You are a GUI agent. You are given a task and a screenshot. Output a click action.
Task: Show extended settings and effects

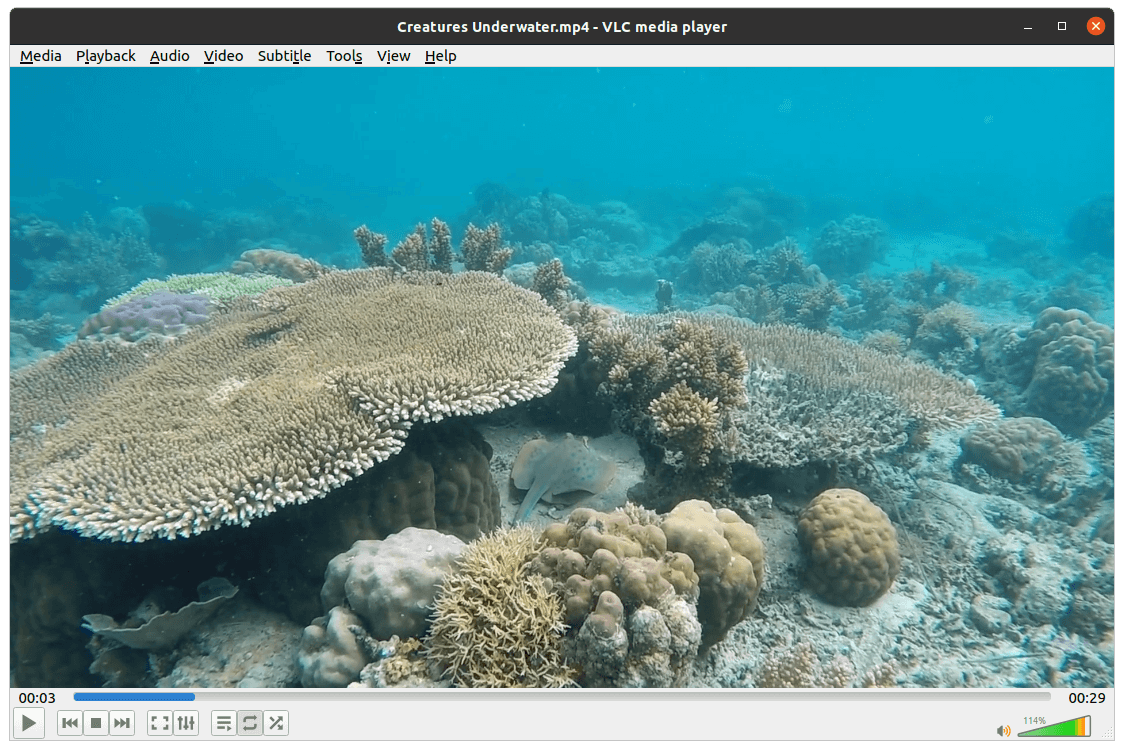pos(186,723)
